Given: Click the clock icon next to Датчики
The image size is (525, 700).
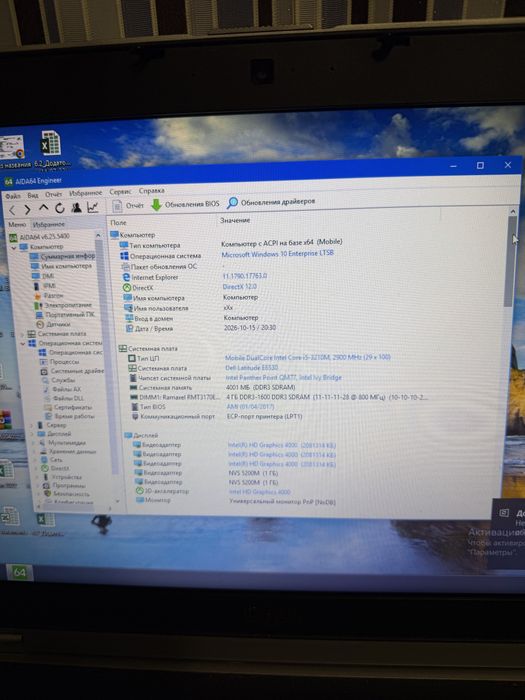Looking at the screenshot, I should pyautogui.click(x=40, y=325).
